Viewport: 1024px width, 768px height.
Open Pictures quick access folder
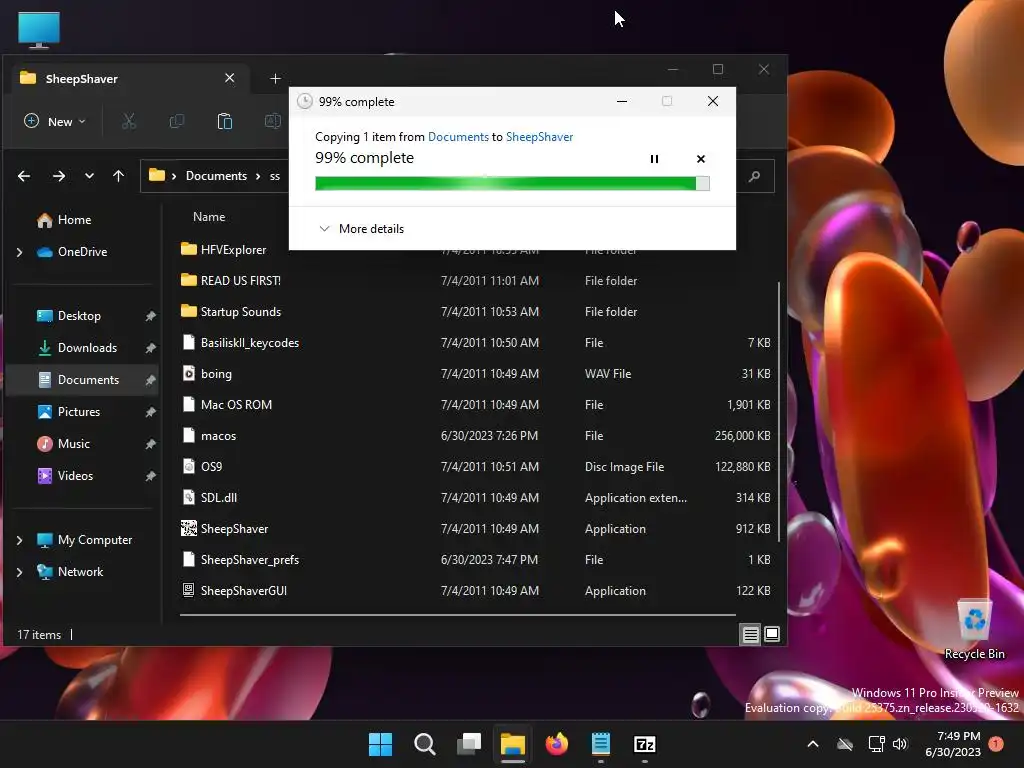coord(69,412)
